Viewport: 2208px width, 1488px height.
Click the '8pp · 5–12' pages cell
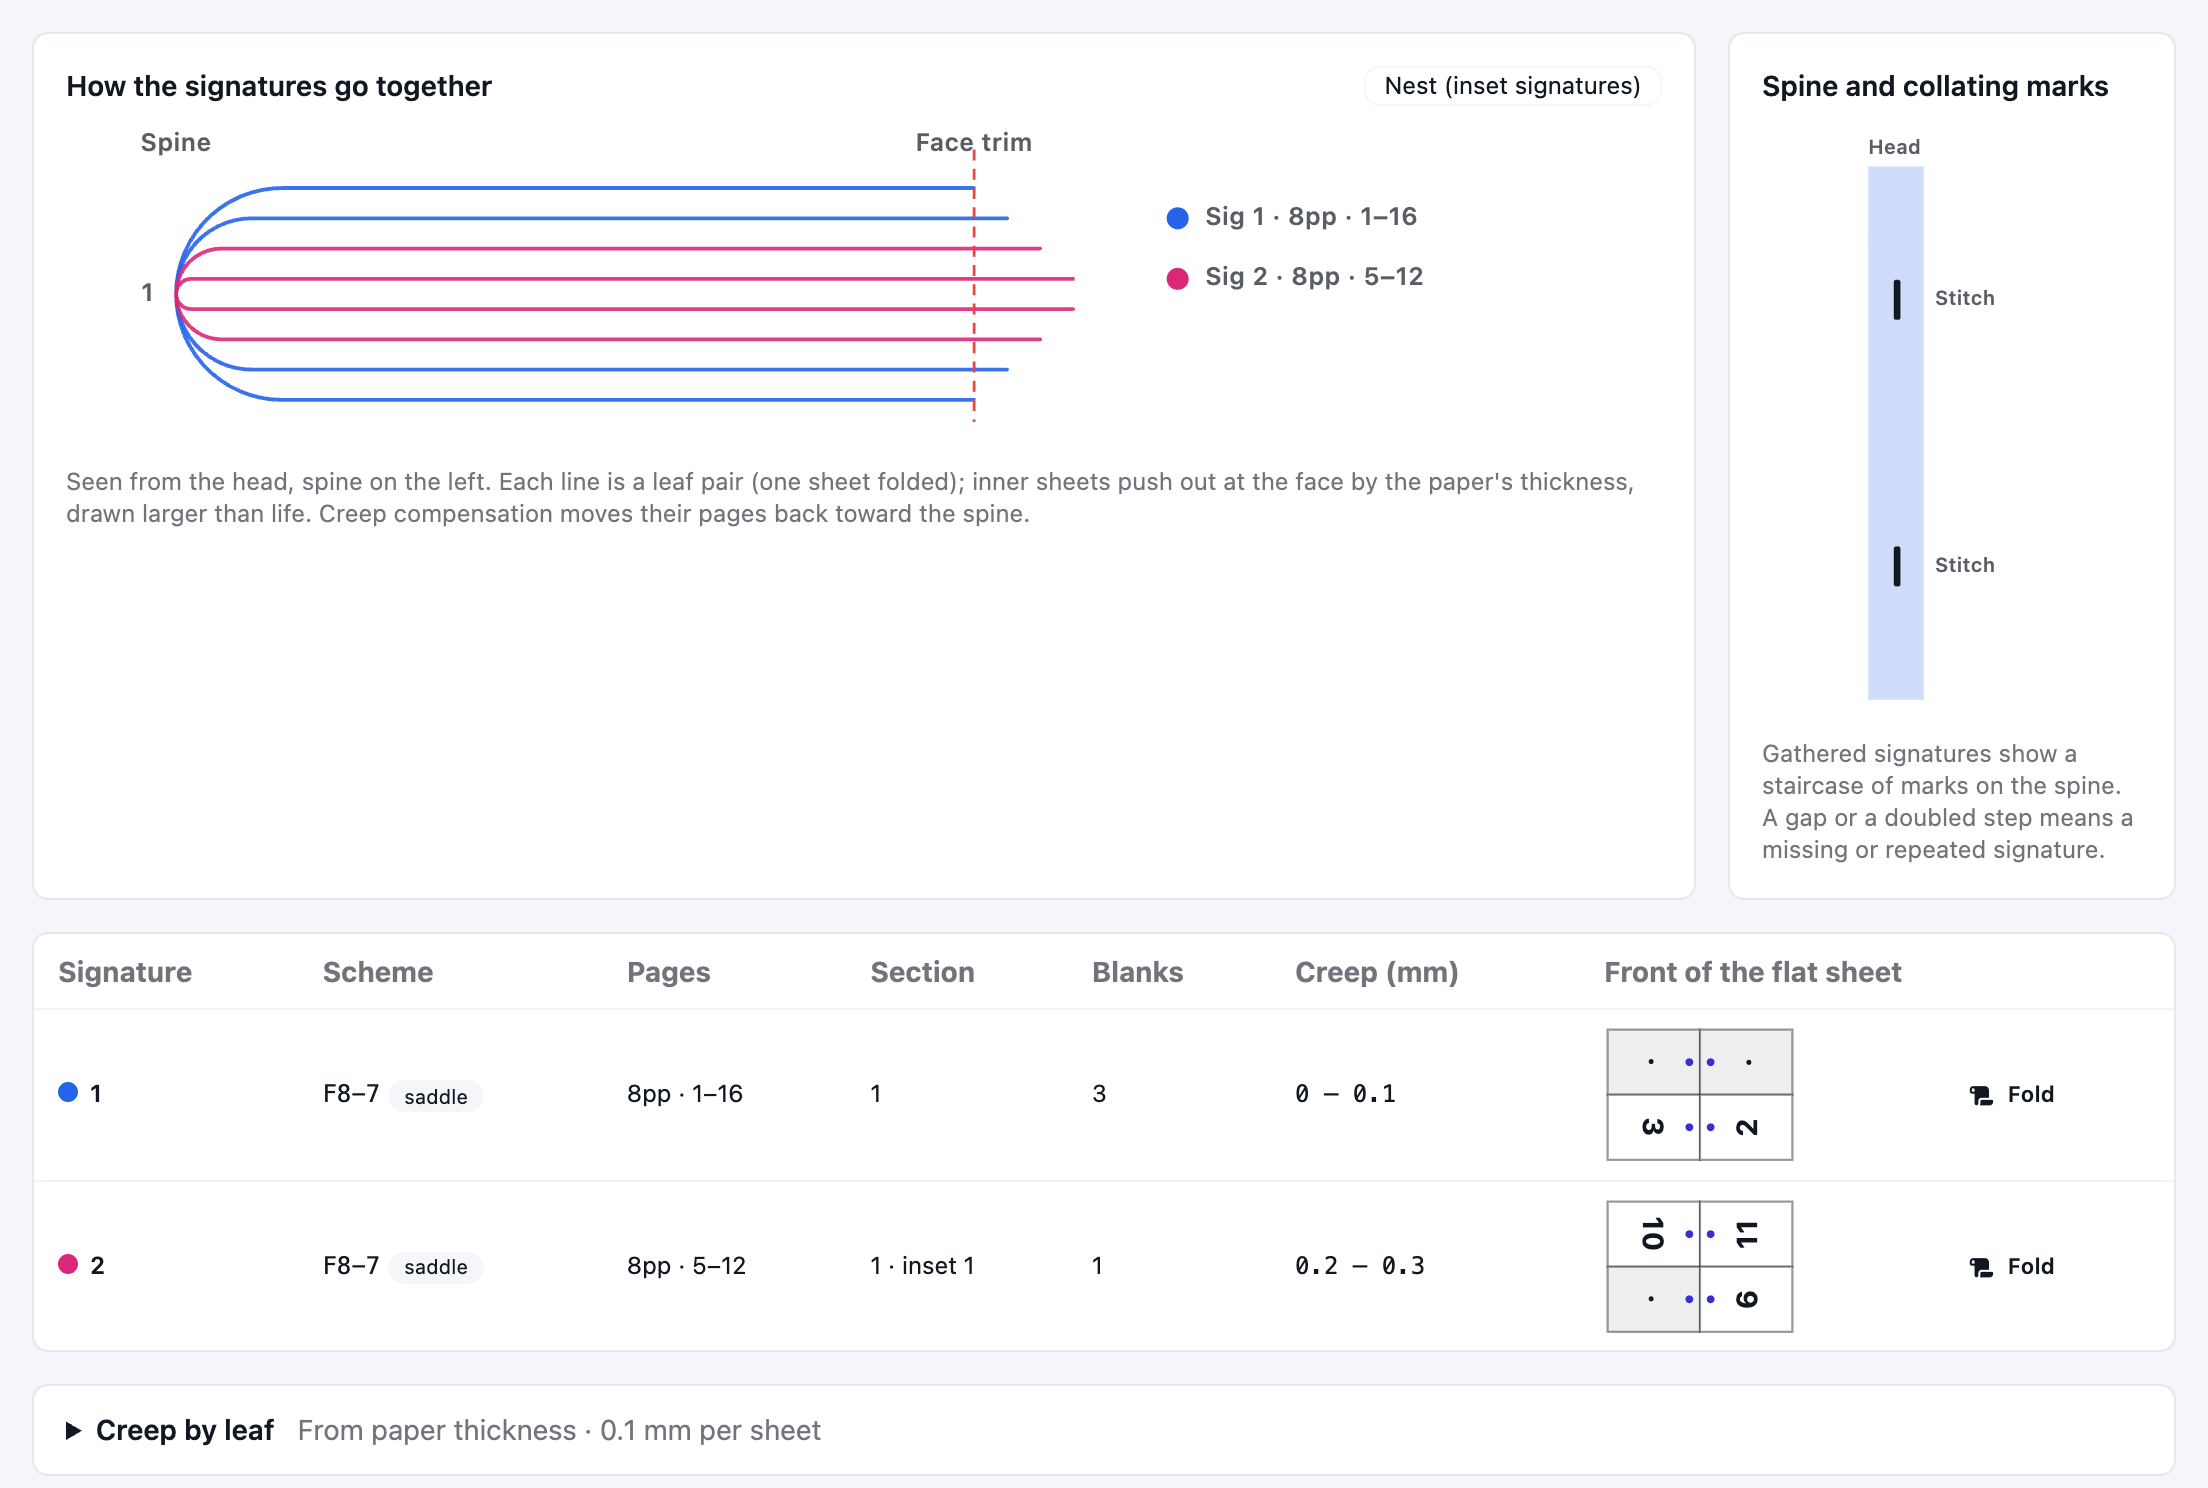coord(687,1266)
